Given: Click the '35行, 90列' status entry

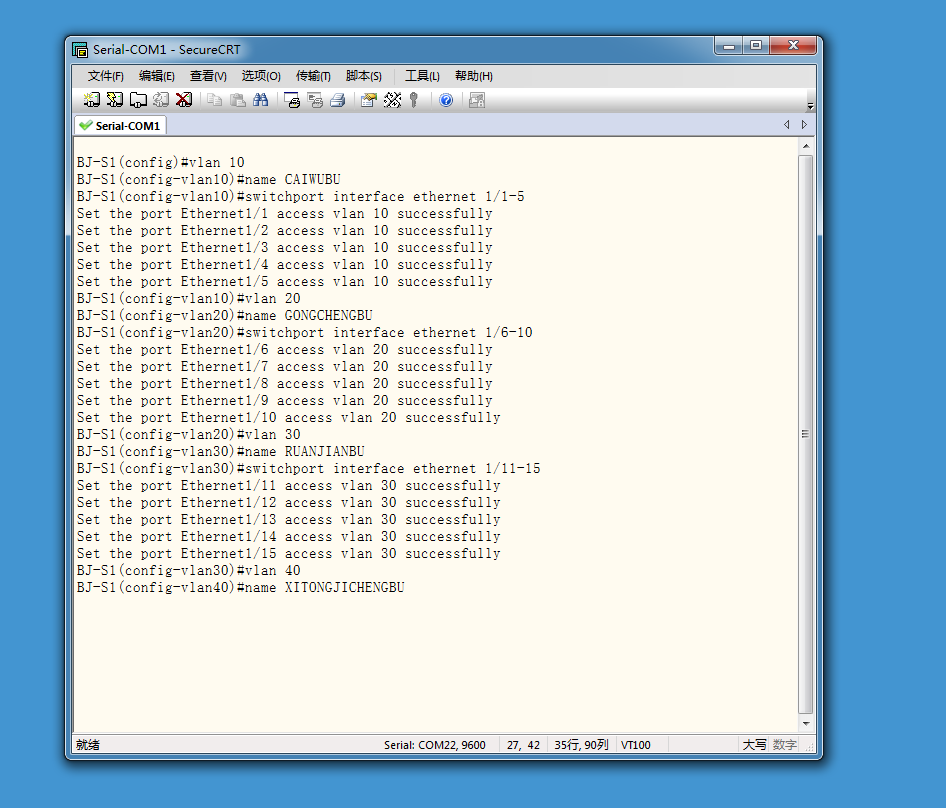Looking at the screenshot, I should 581,745.
